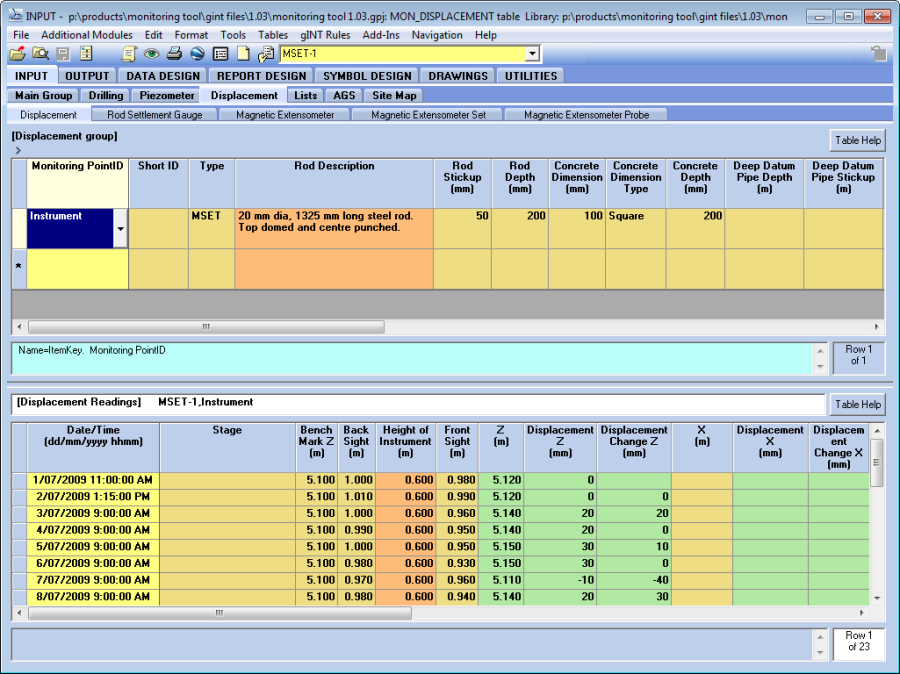Click the open project folder icon
Image resolution: width=900 pixels, height=674 pixels.
click(17, 54)
